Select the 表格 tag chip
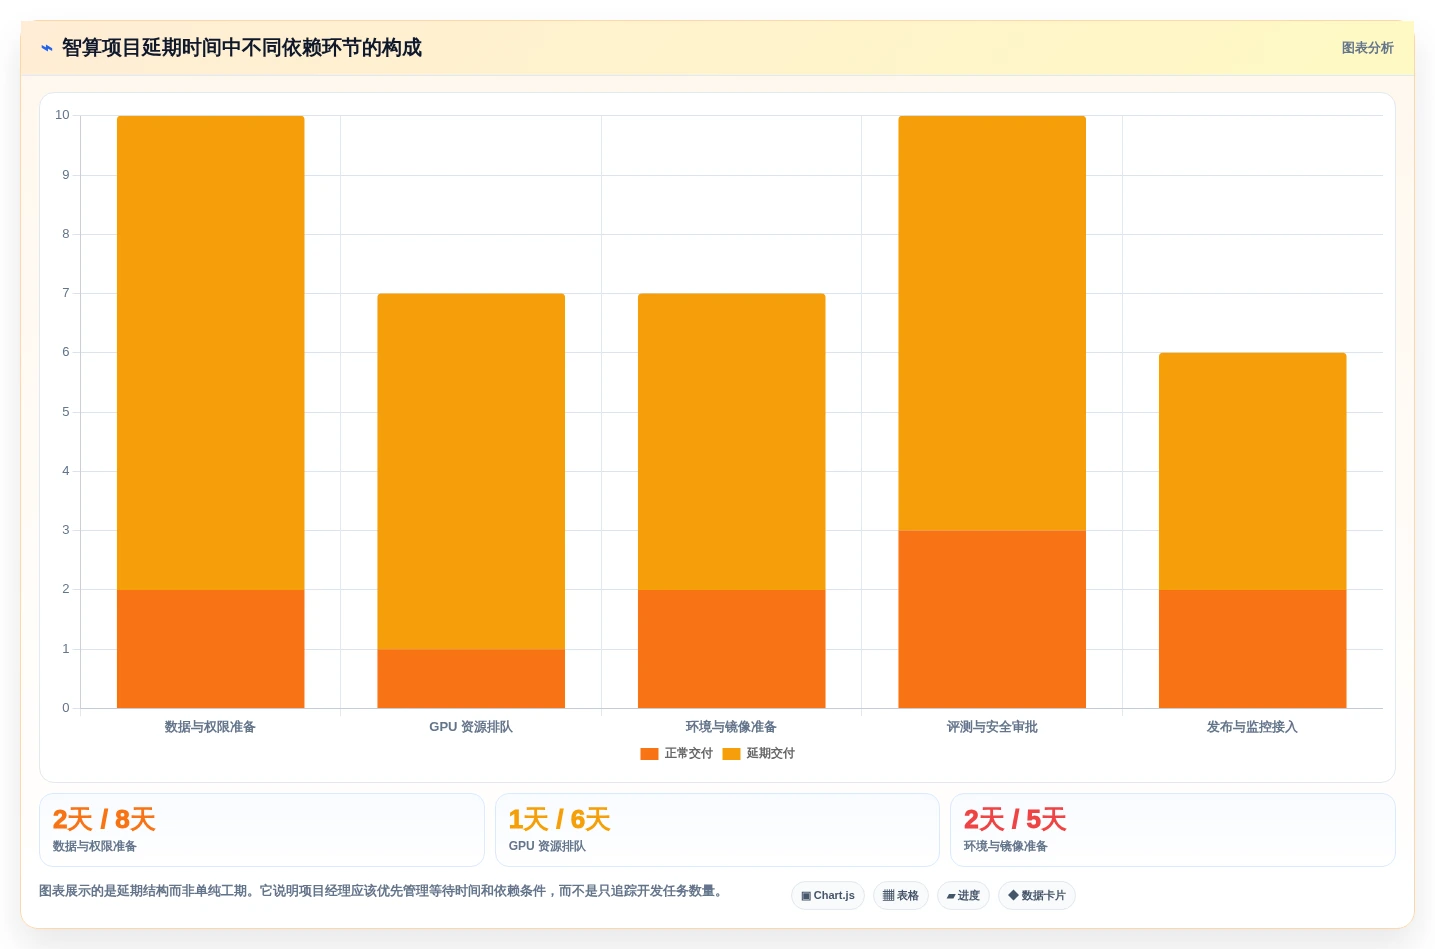Viewport: 1435px width, 949px height. 901,895
